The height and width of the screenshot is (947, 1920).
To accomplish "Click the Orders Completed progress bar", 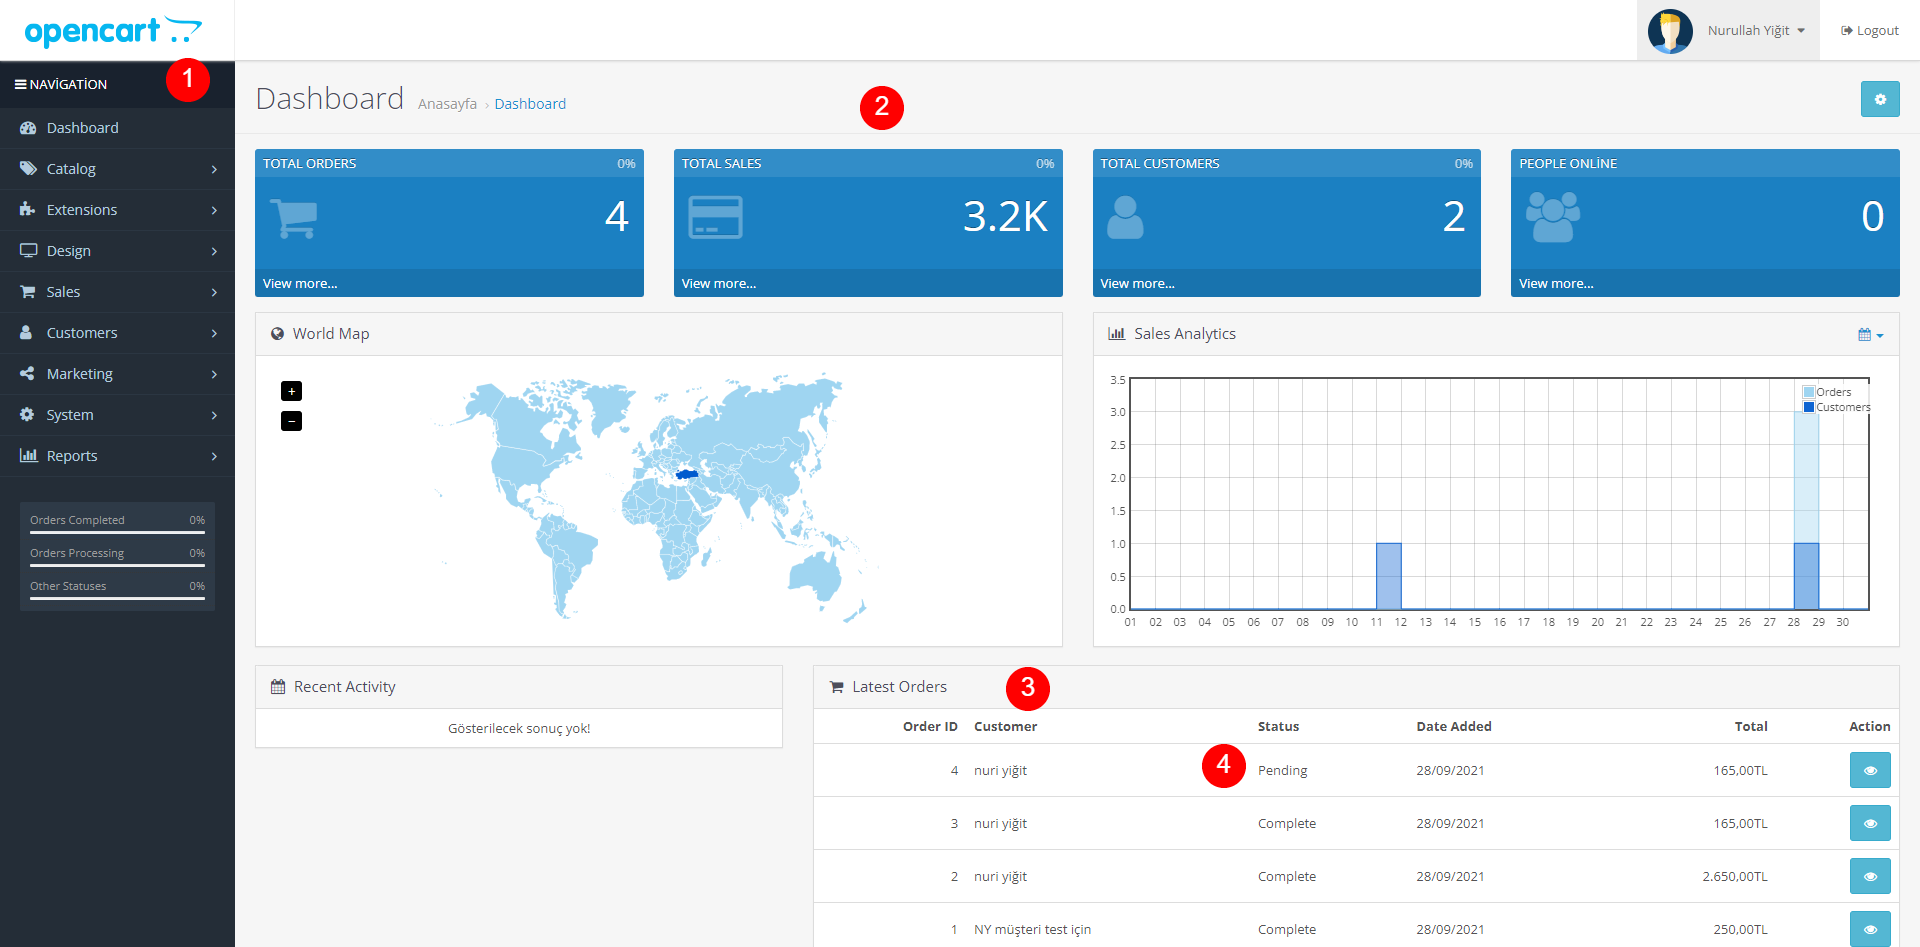I will coord(117,532).
